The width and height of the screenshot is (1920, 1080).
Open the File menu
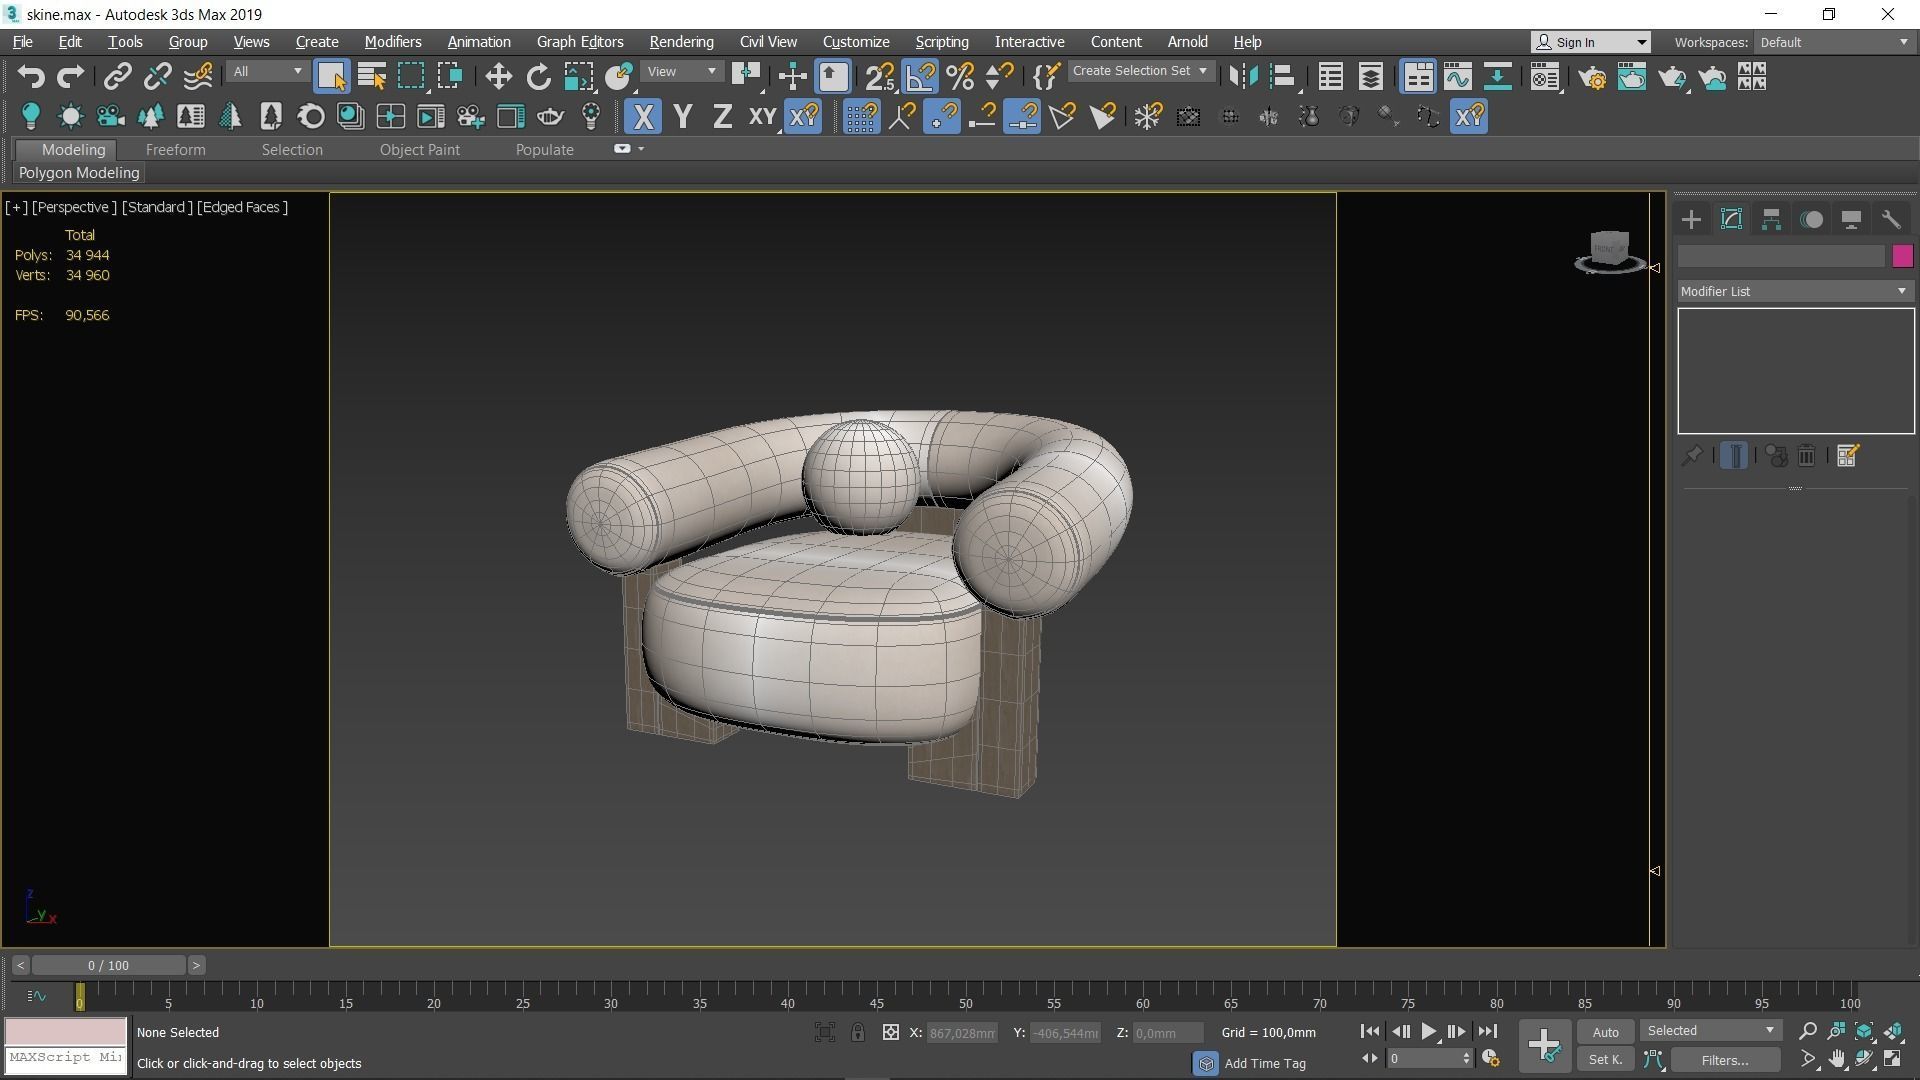point(22,42)
